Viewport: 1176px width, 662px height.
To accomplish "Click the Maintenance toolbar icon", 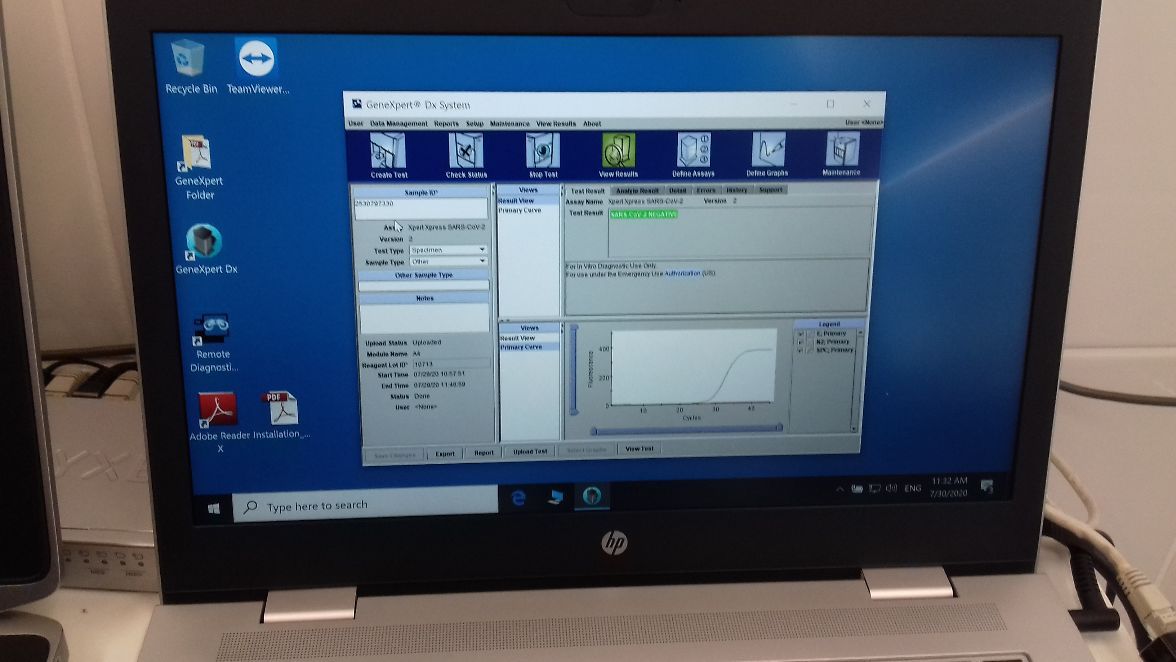I will 842,152.
